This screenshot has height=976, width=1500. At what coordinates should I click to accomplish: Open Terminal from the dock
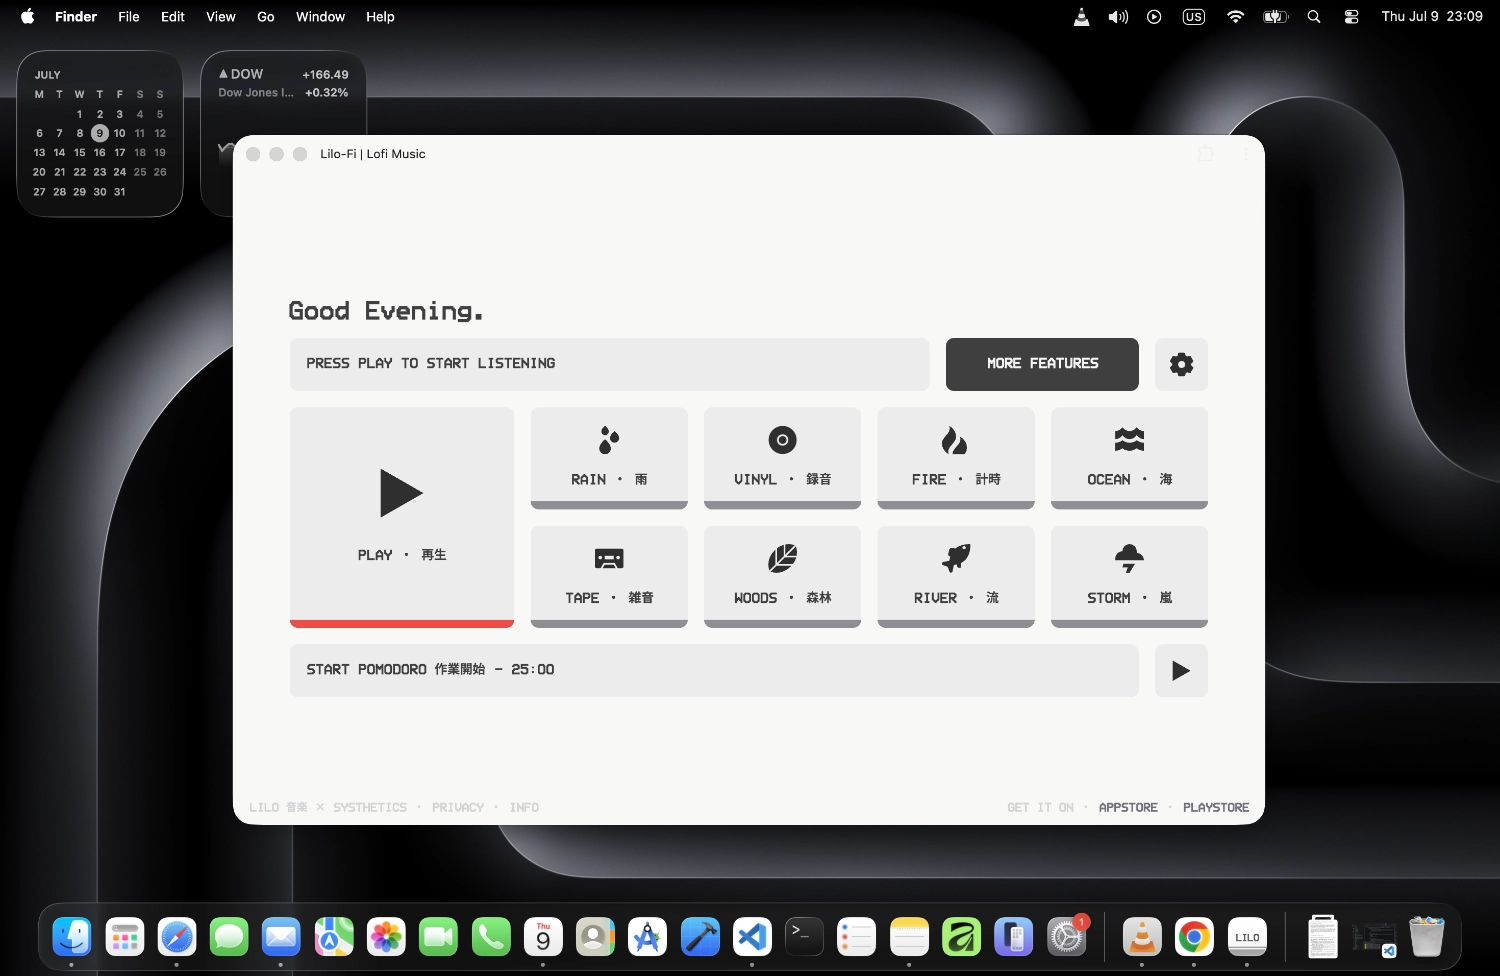(804, 937)
